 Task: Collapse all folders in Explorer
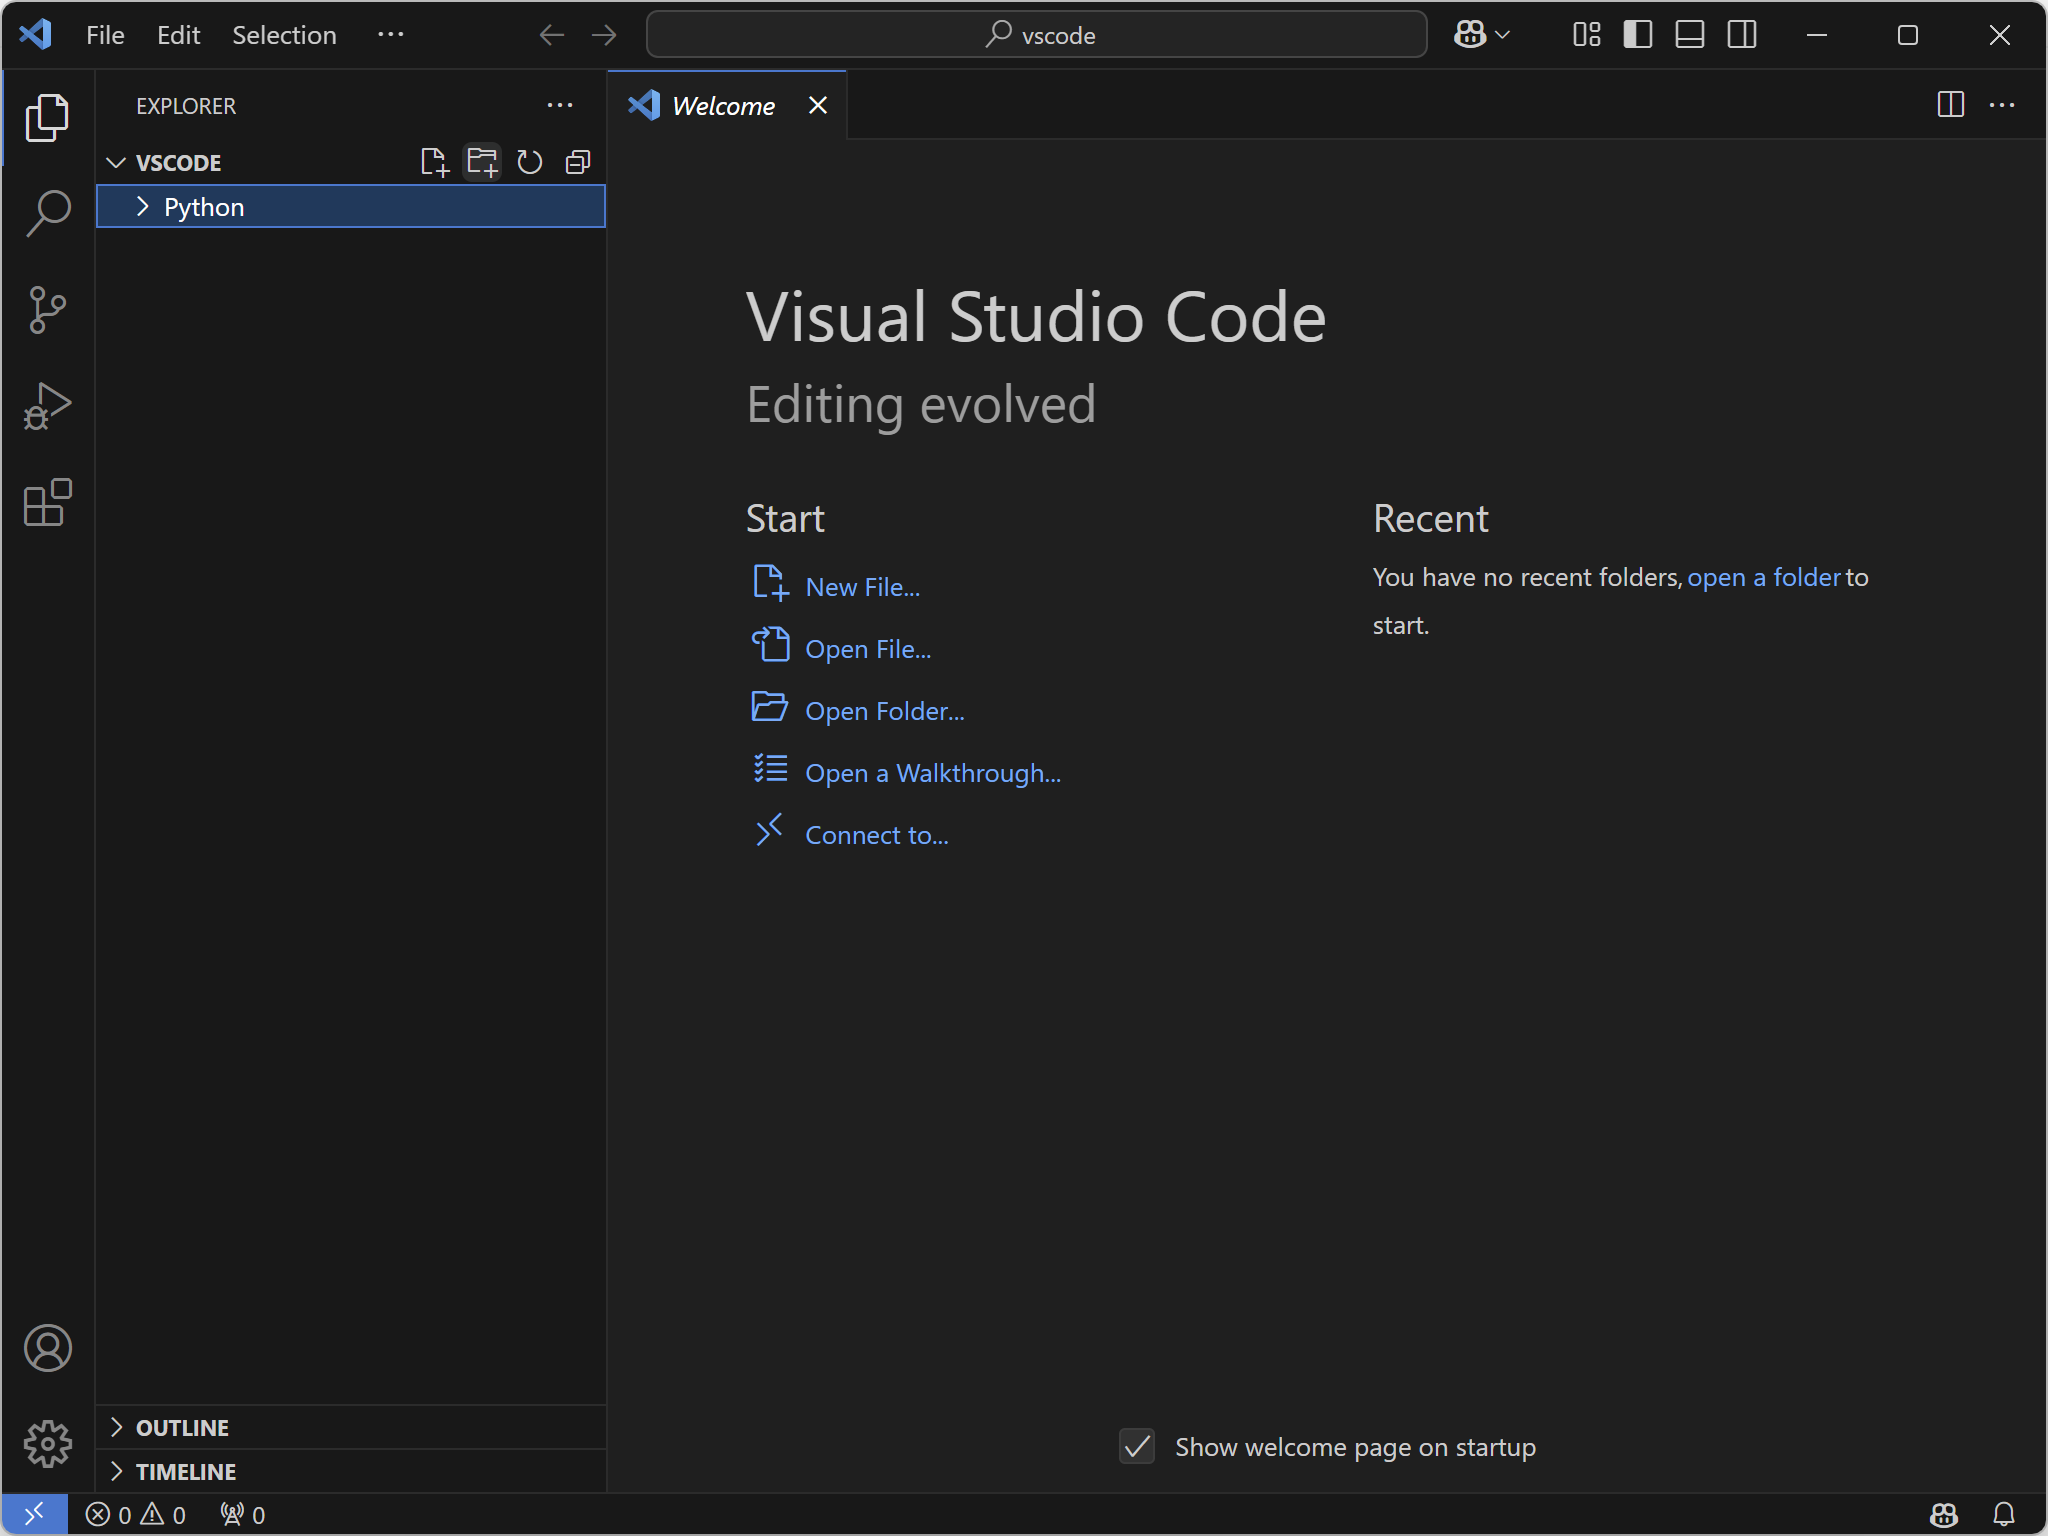578,162
